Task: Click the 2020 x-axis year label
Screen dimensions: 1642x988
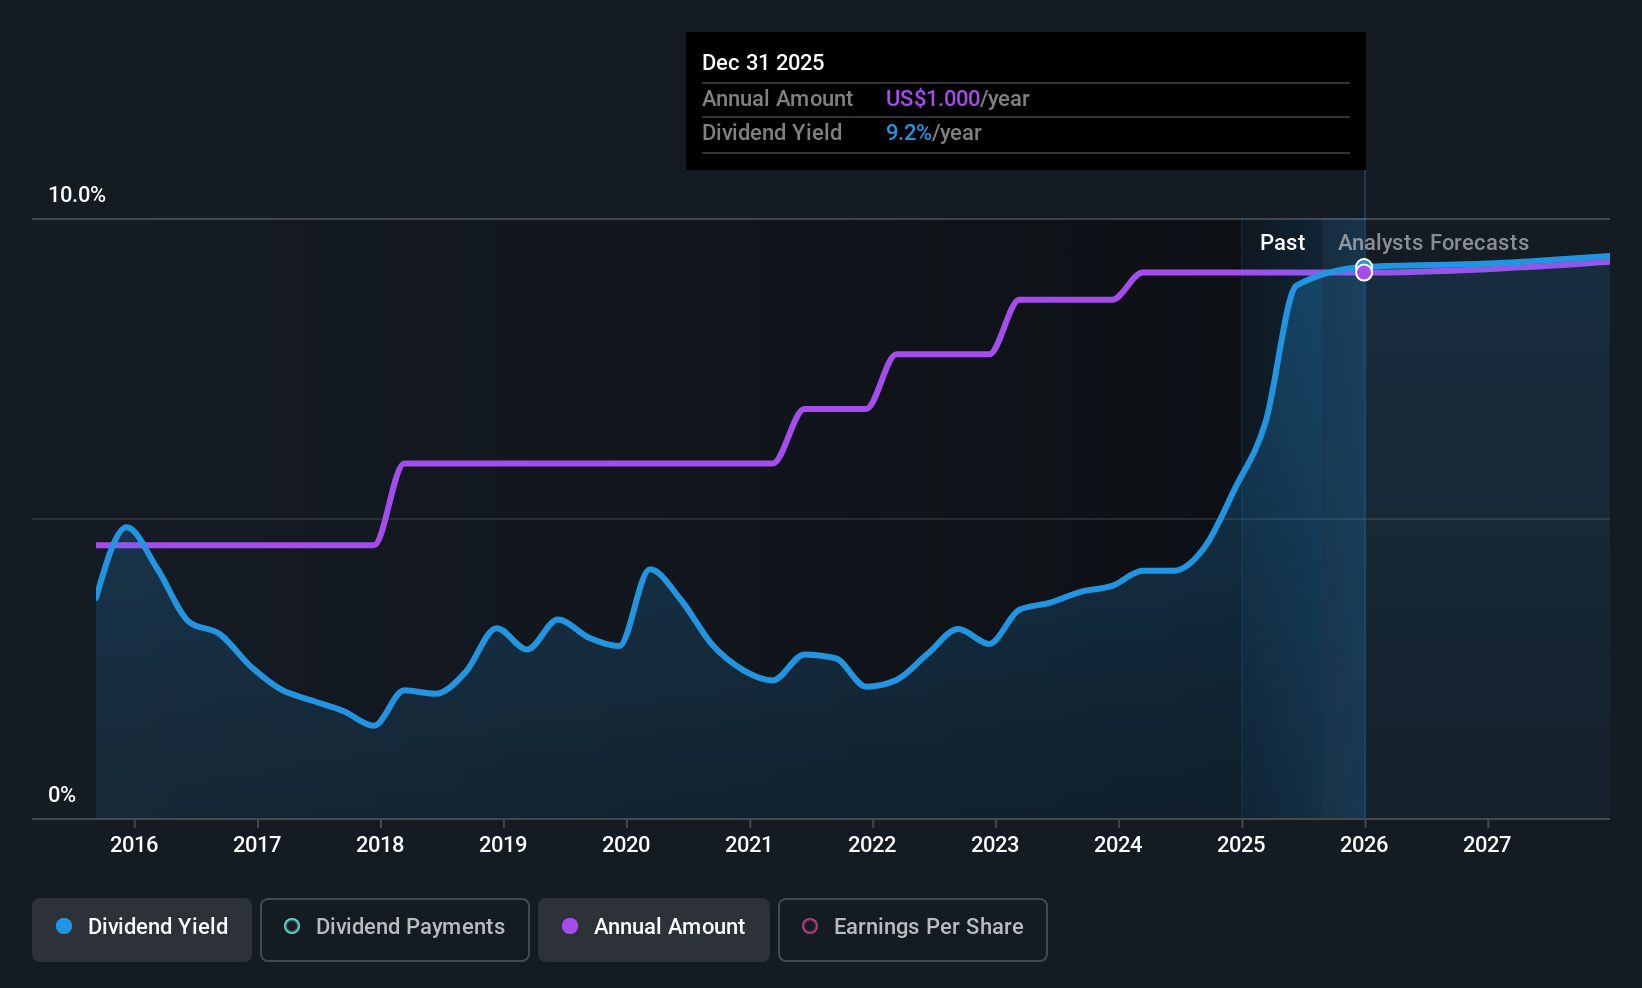Action: (626, 844)
